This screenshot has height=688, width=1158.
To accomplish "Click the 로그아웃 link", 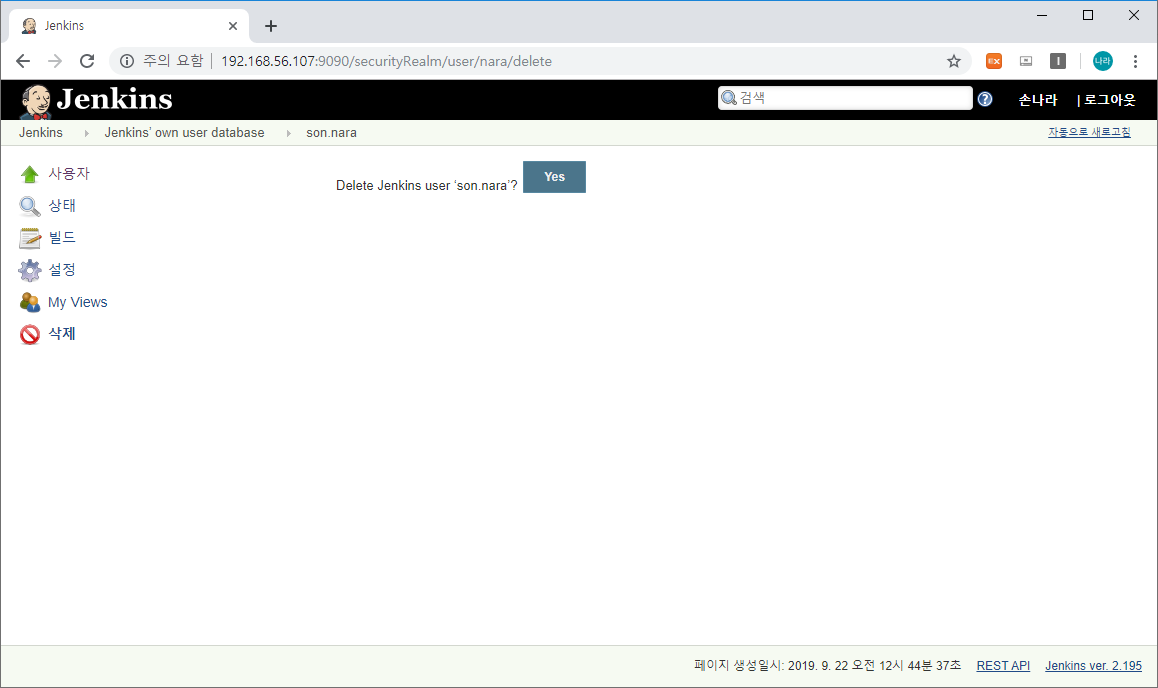I will pos(1109,100).
